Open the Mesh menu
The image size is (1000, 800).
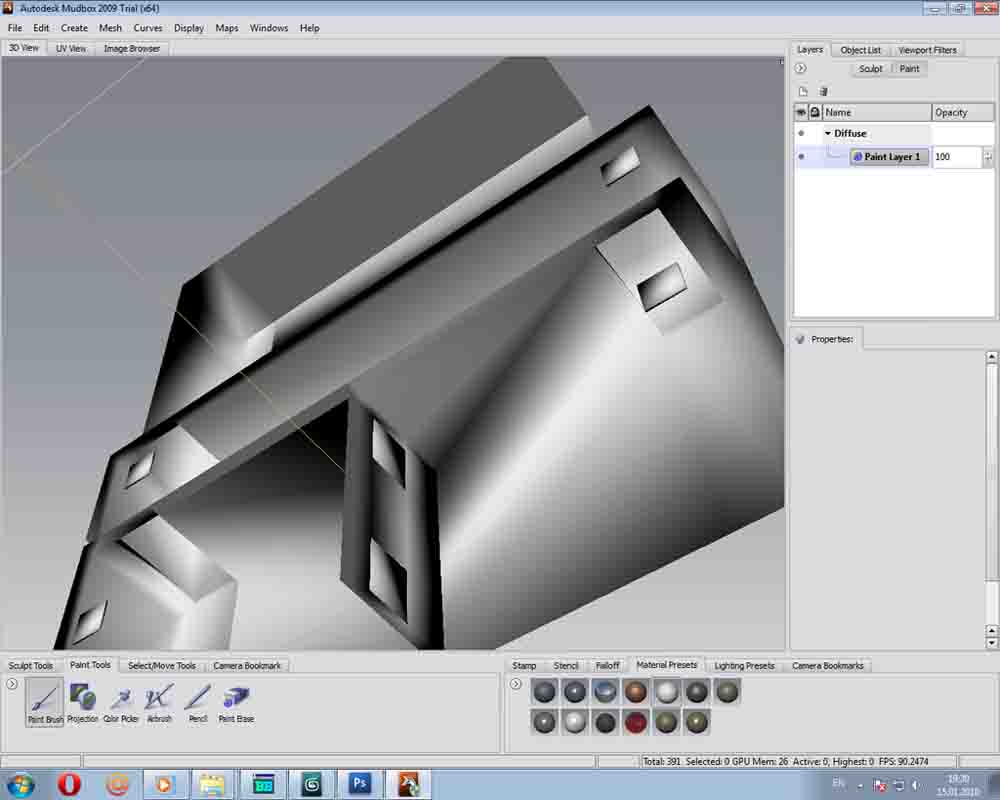pos(110,28)
